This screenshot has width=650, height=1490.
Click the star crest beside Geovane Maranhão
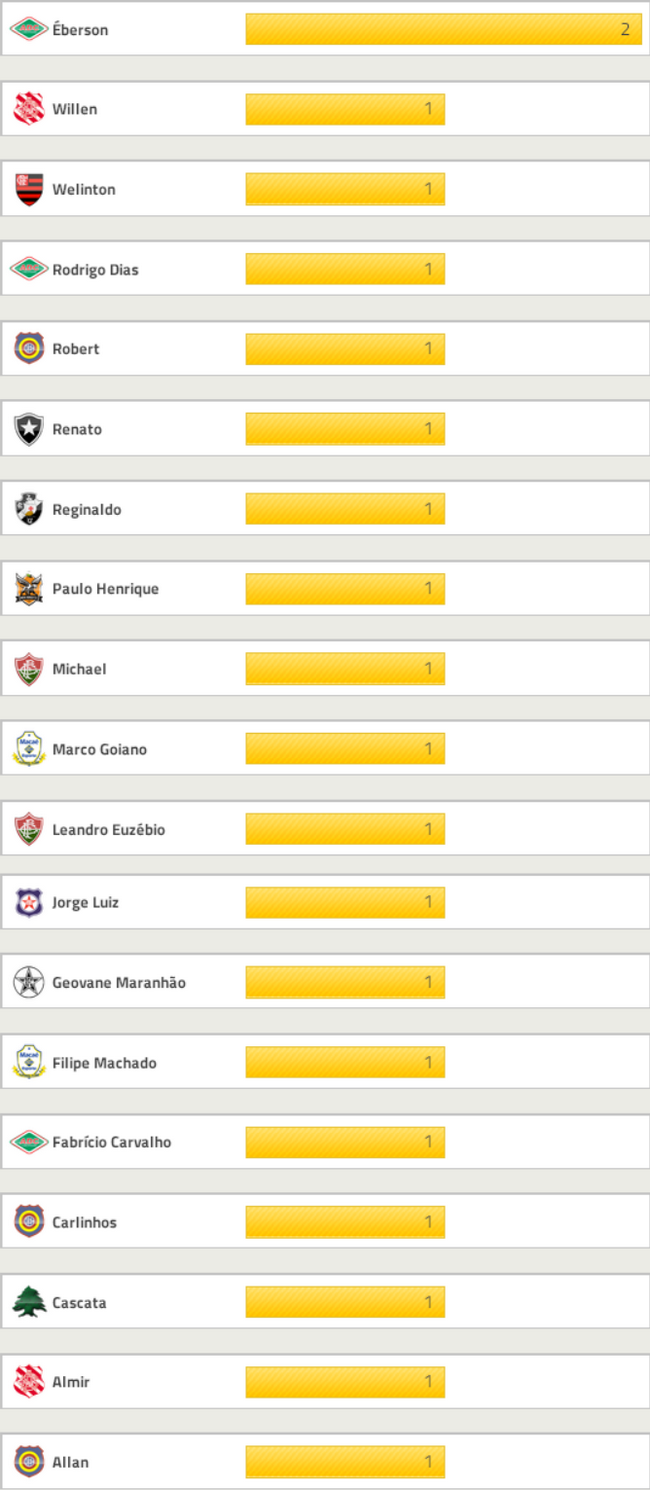(x=29, y=982)
